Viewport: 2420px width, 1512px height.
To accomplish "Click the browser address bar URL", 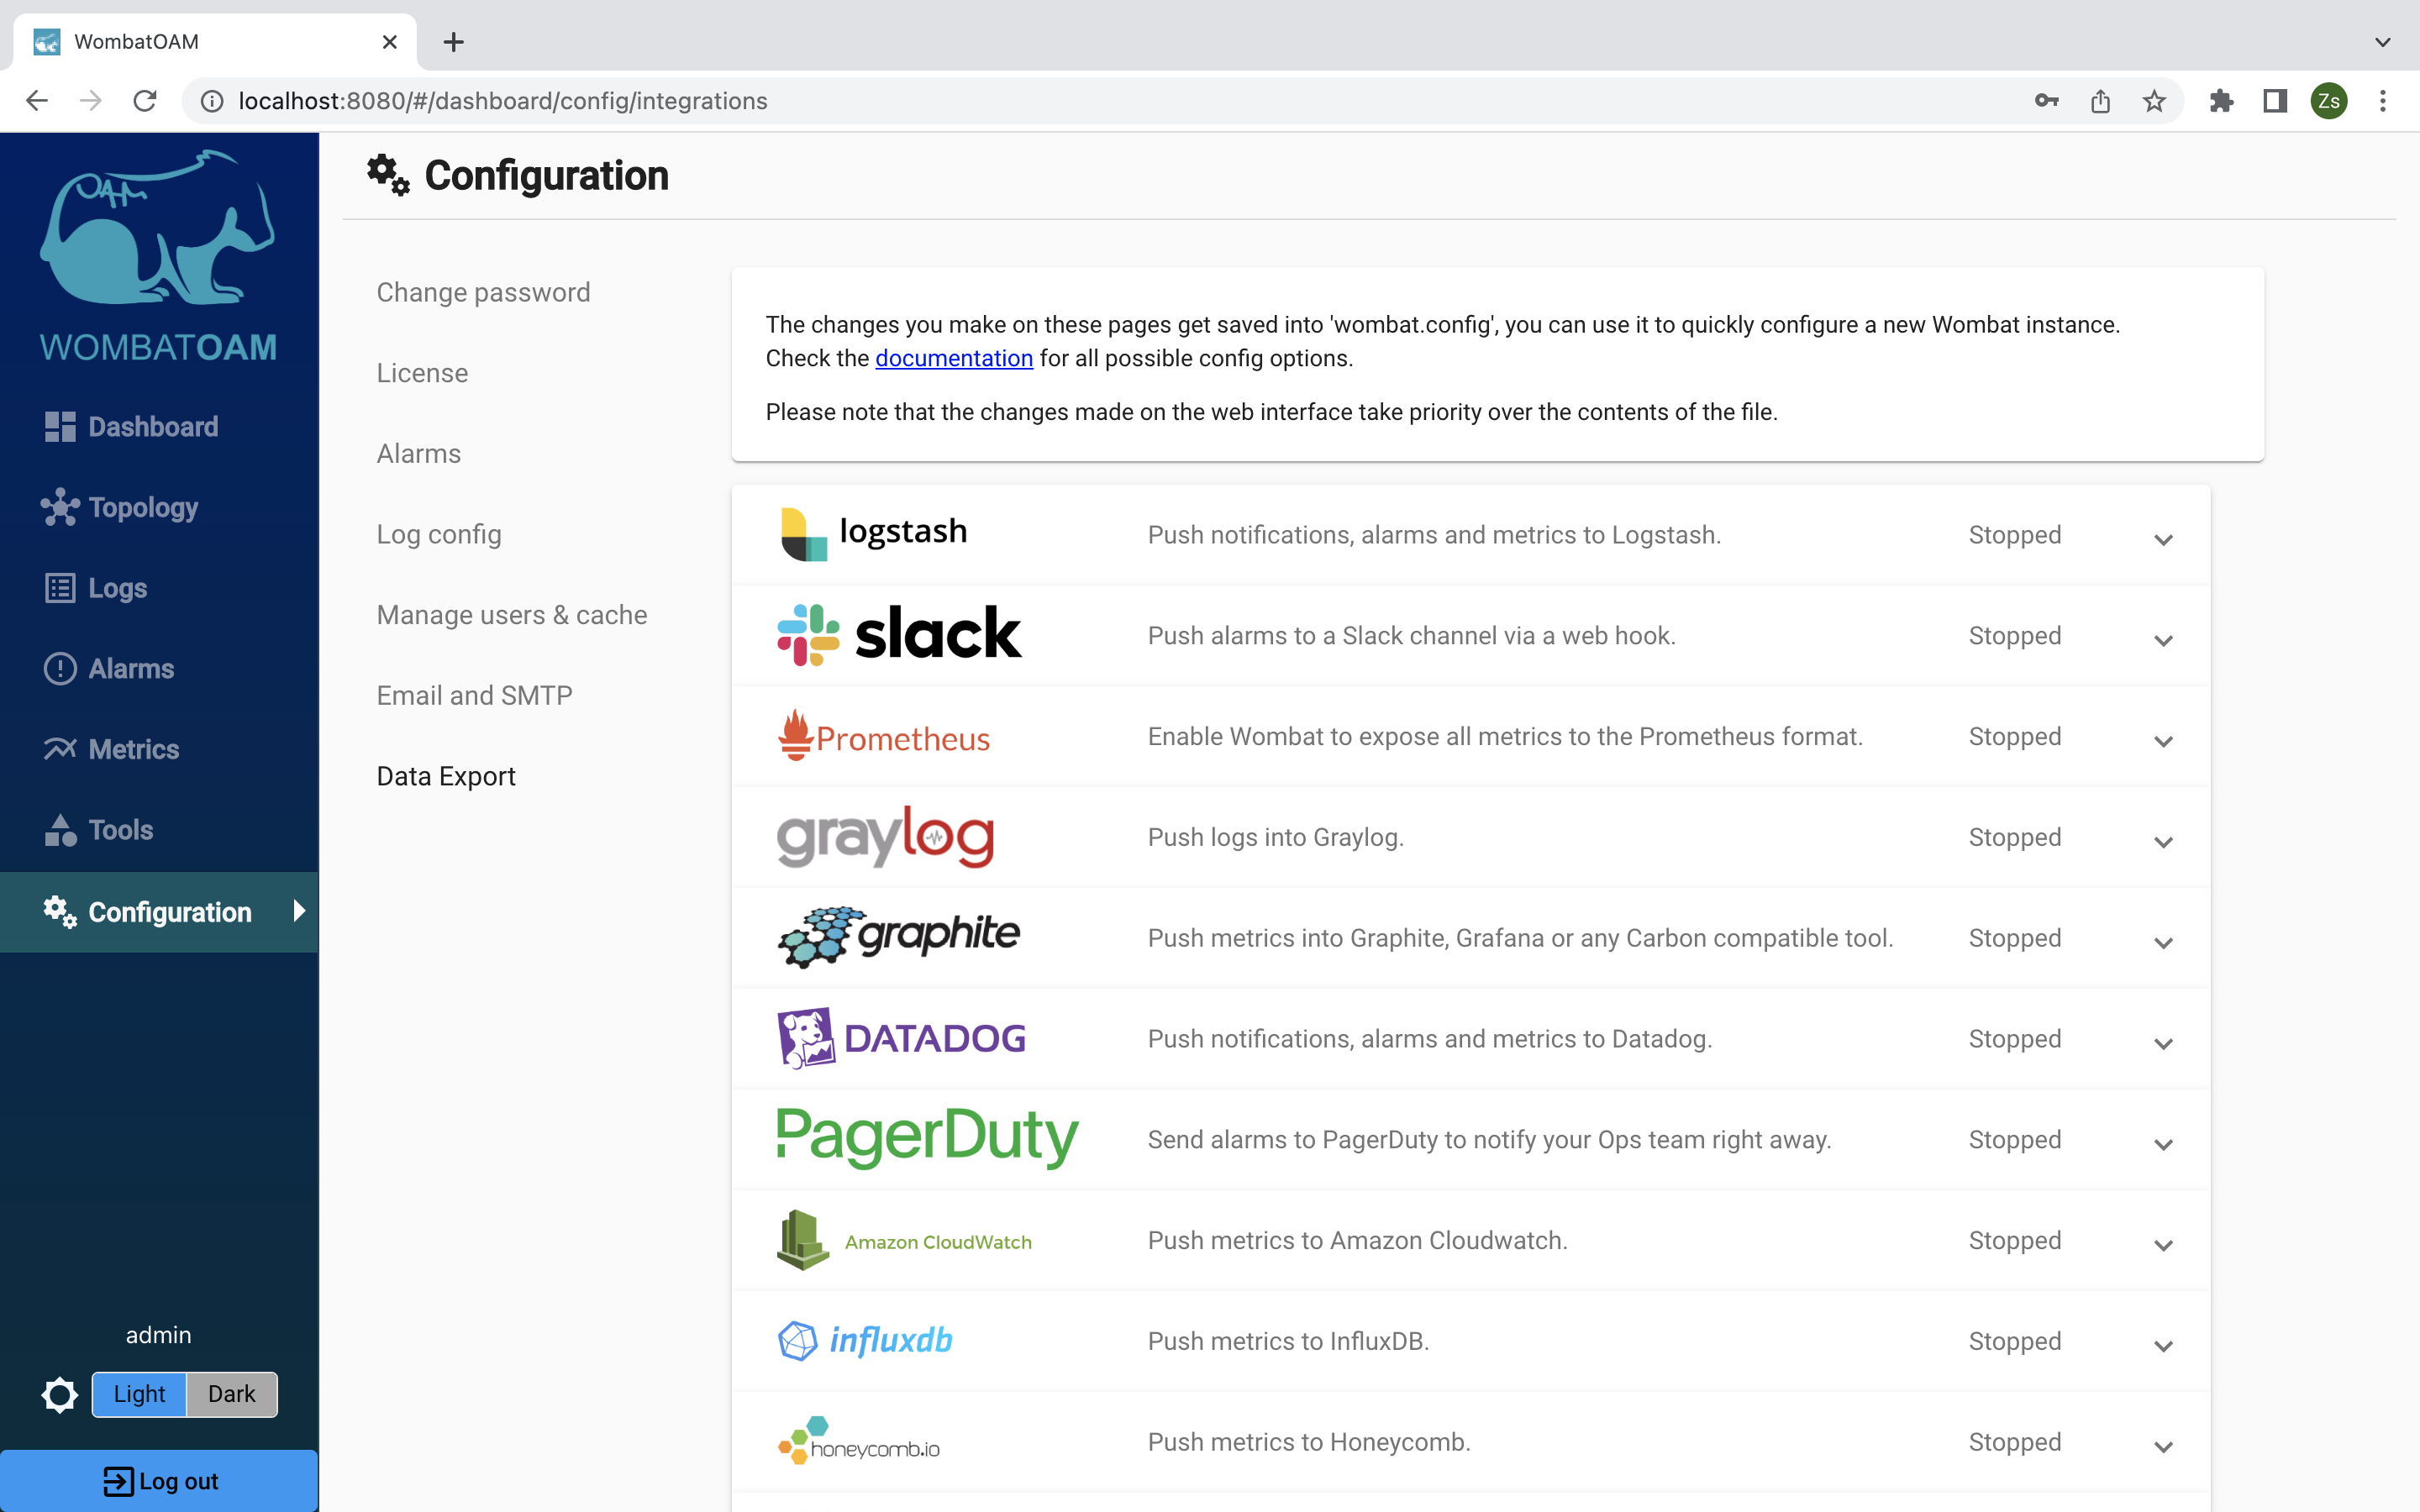I will (503, 101).
